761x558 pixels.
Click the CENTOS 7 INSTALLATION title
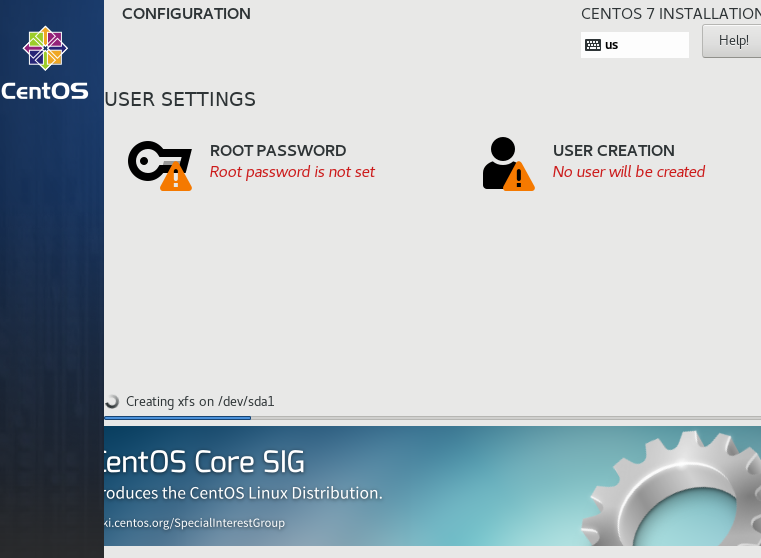671,14
